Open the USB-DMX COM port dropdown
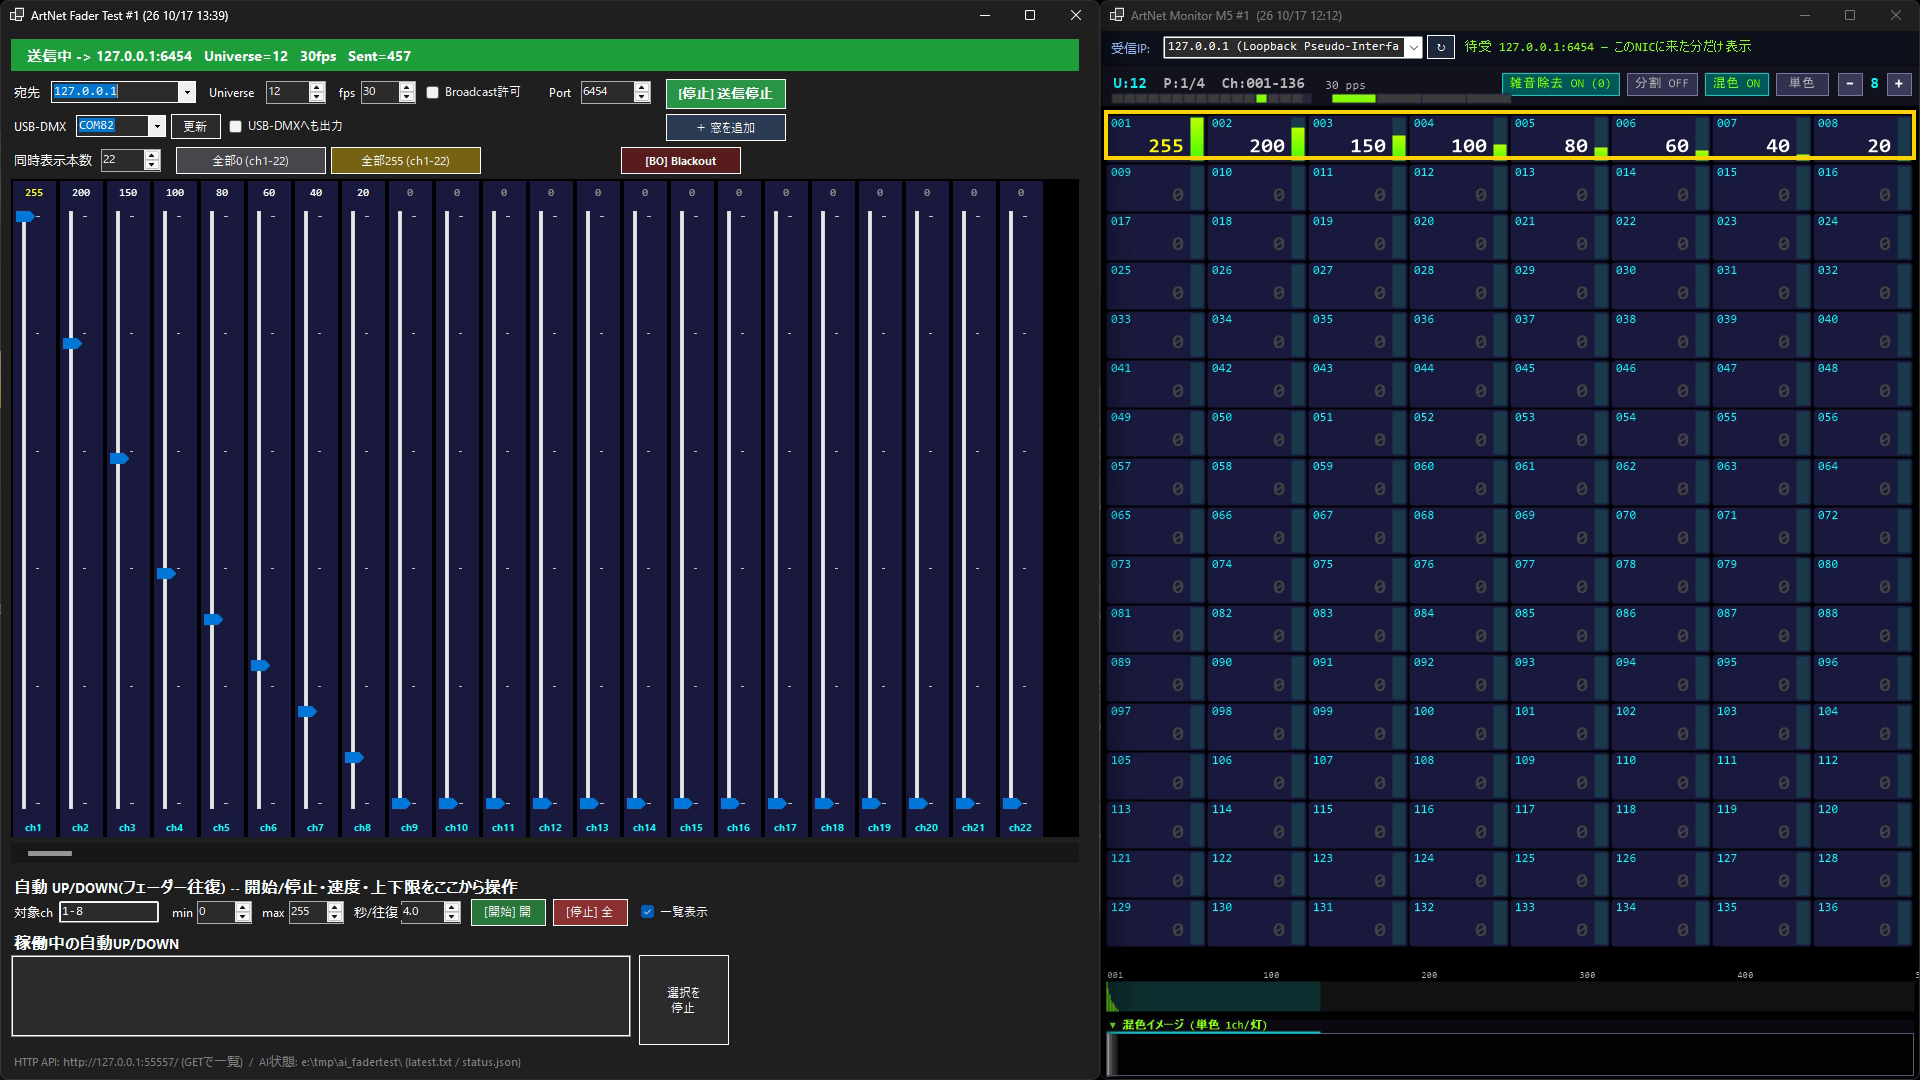 156,126
